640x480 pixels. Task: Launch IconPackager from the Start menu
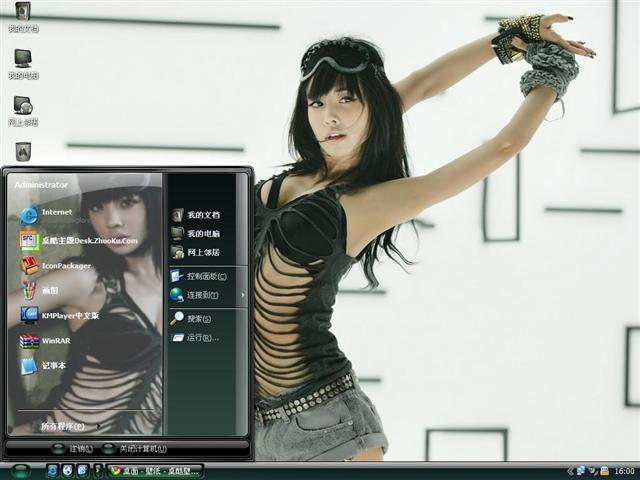tap(66, 265)
